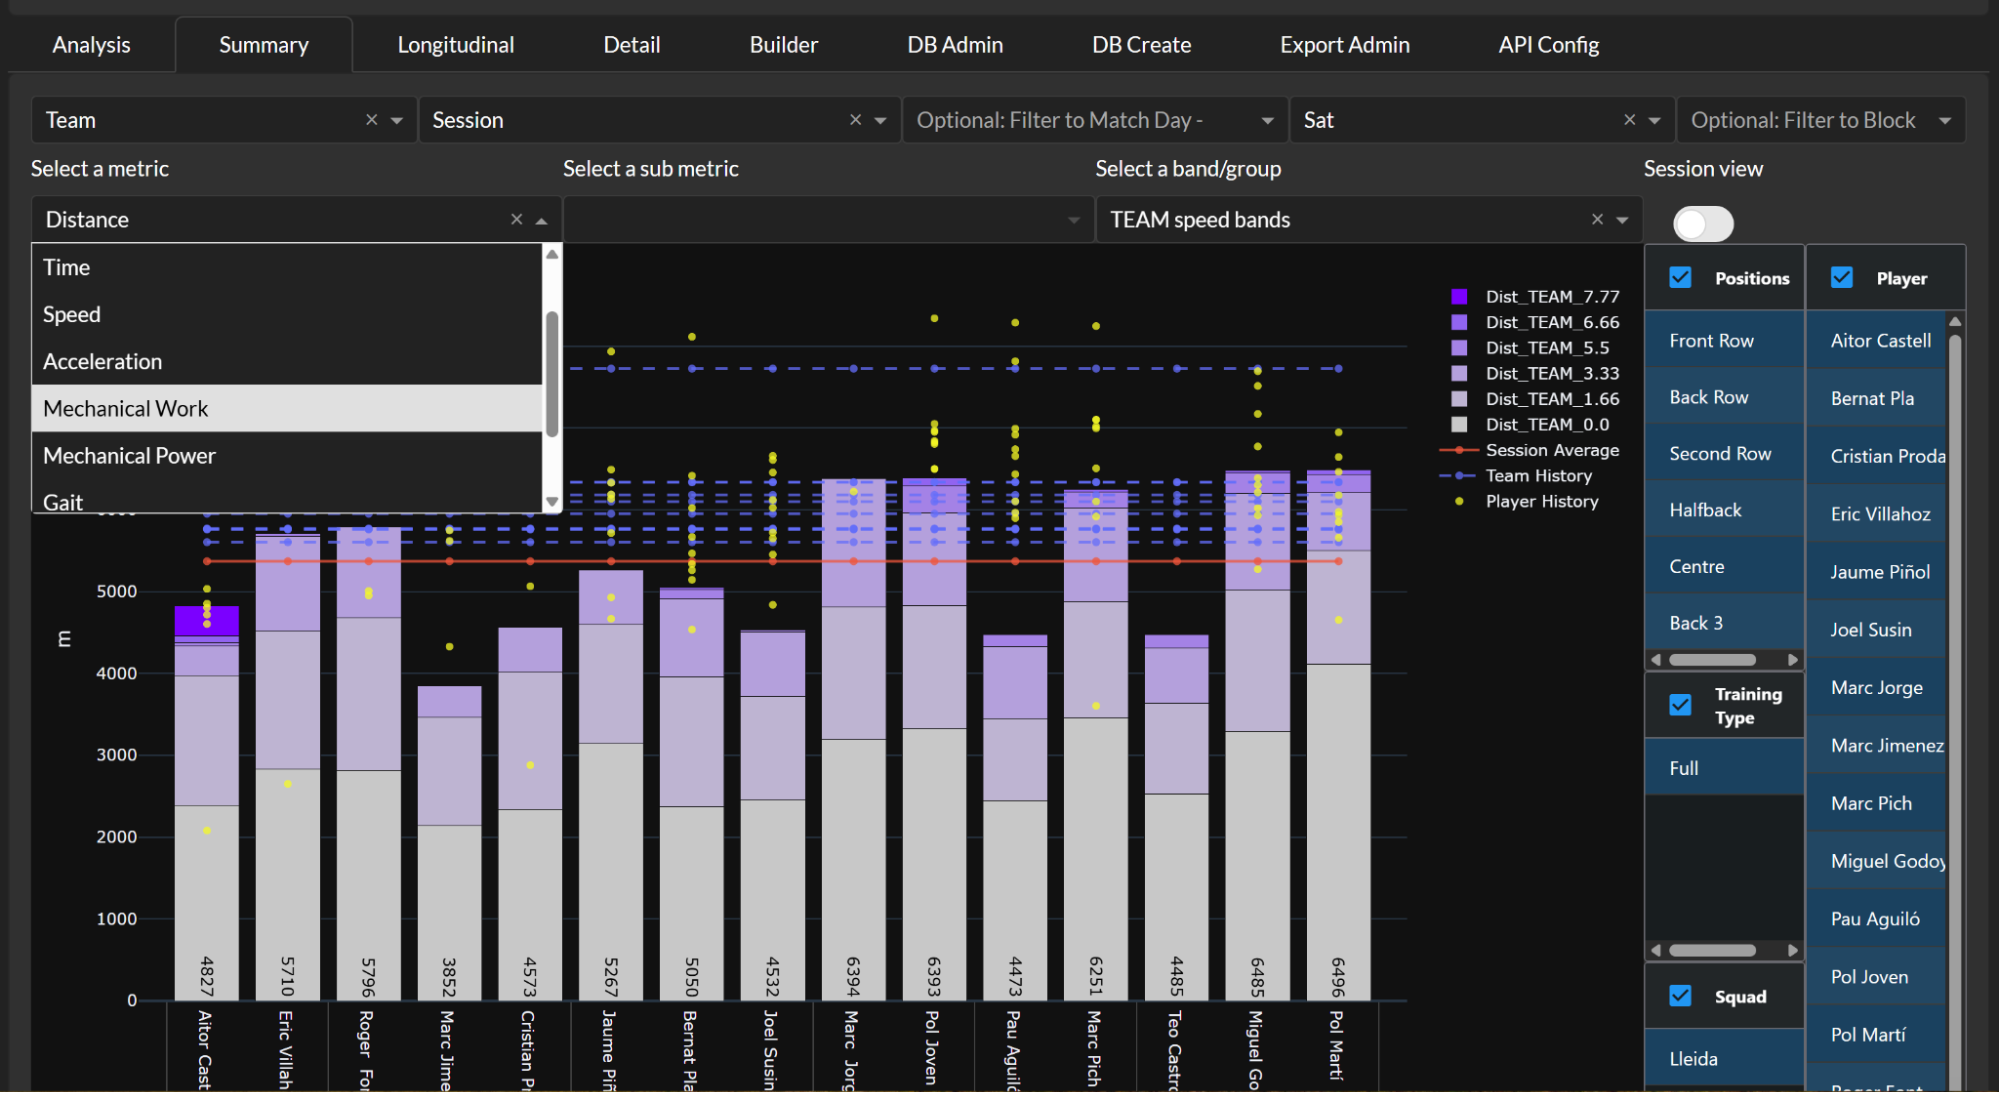1999x1093 pixels.
Task: Collapse the Distance metric dropdown arrow
Action: coord(542,220)
